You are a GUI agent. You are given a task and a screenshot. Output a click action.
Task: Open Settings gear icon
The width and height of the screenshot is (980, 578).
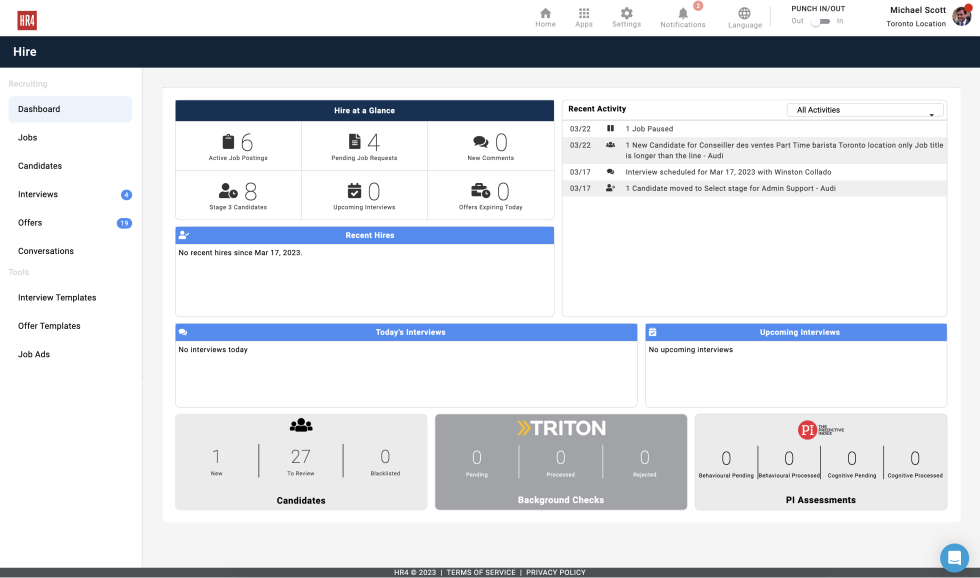click(x=627, y=14)
